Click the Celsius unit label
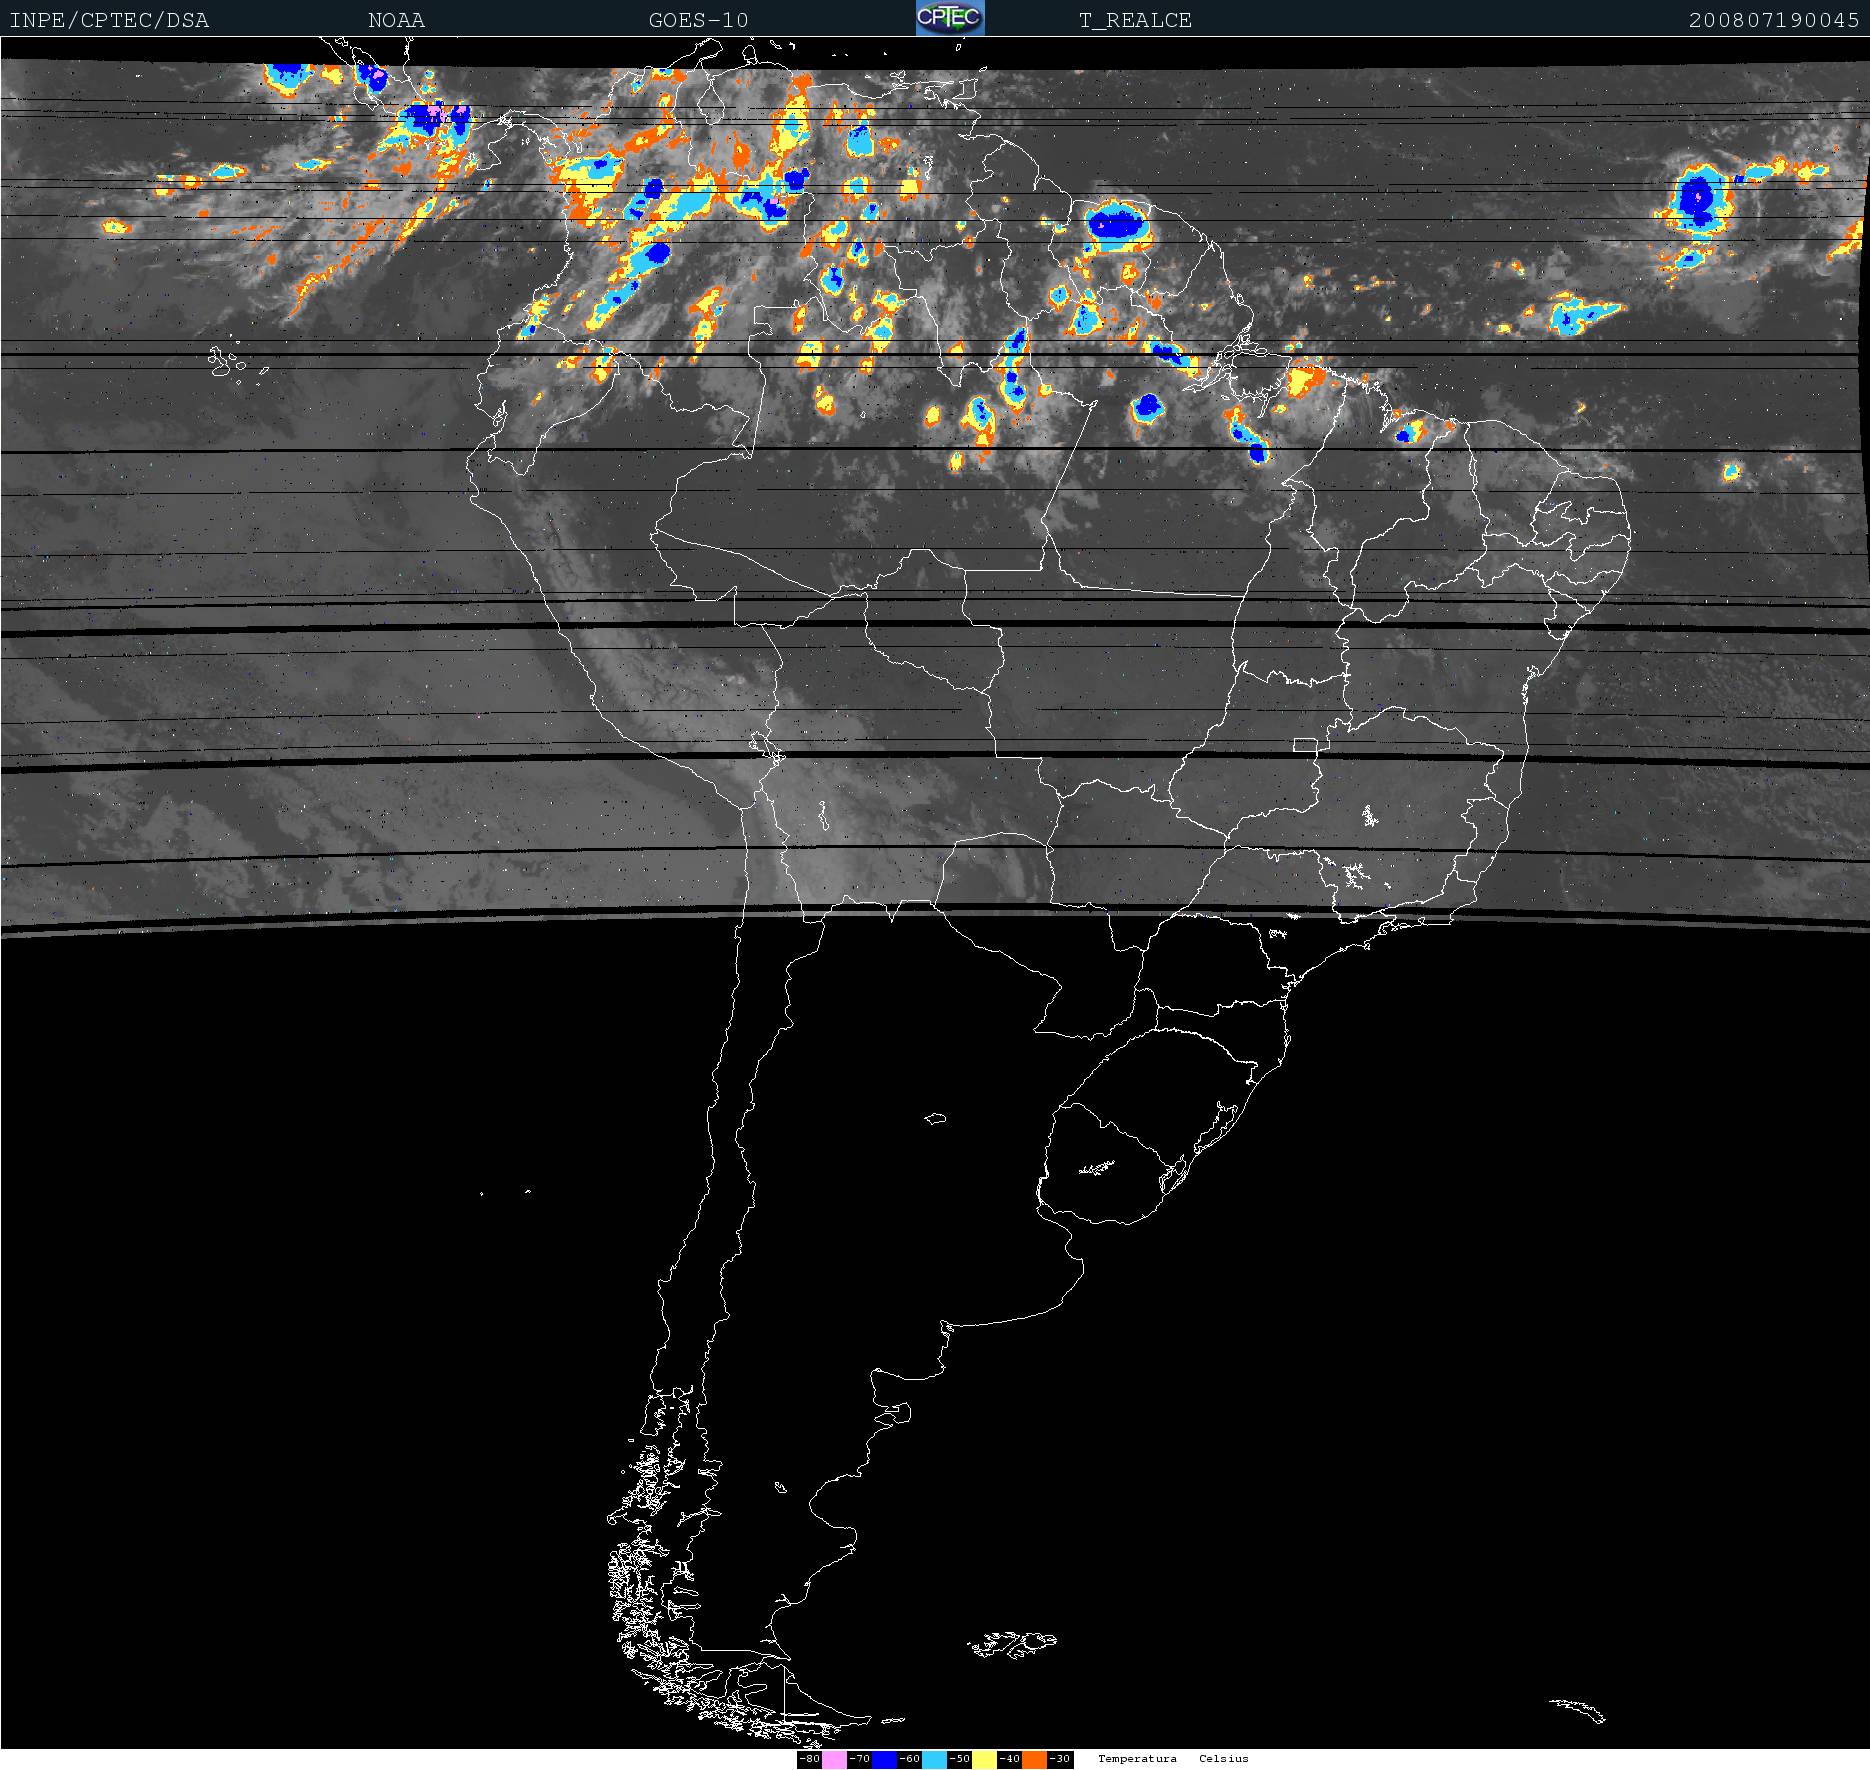The image size is (1870, 1770). pyautogui.click(x=1224, y=1759)
